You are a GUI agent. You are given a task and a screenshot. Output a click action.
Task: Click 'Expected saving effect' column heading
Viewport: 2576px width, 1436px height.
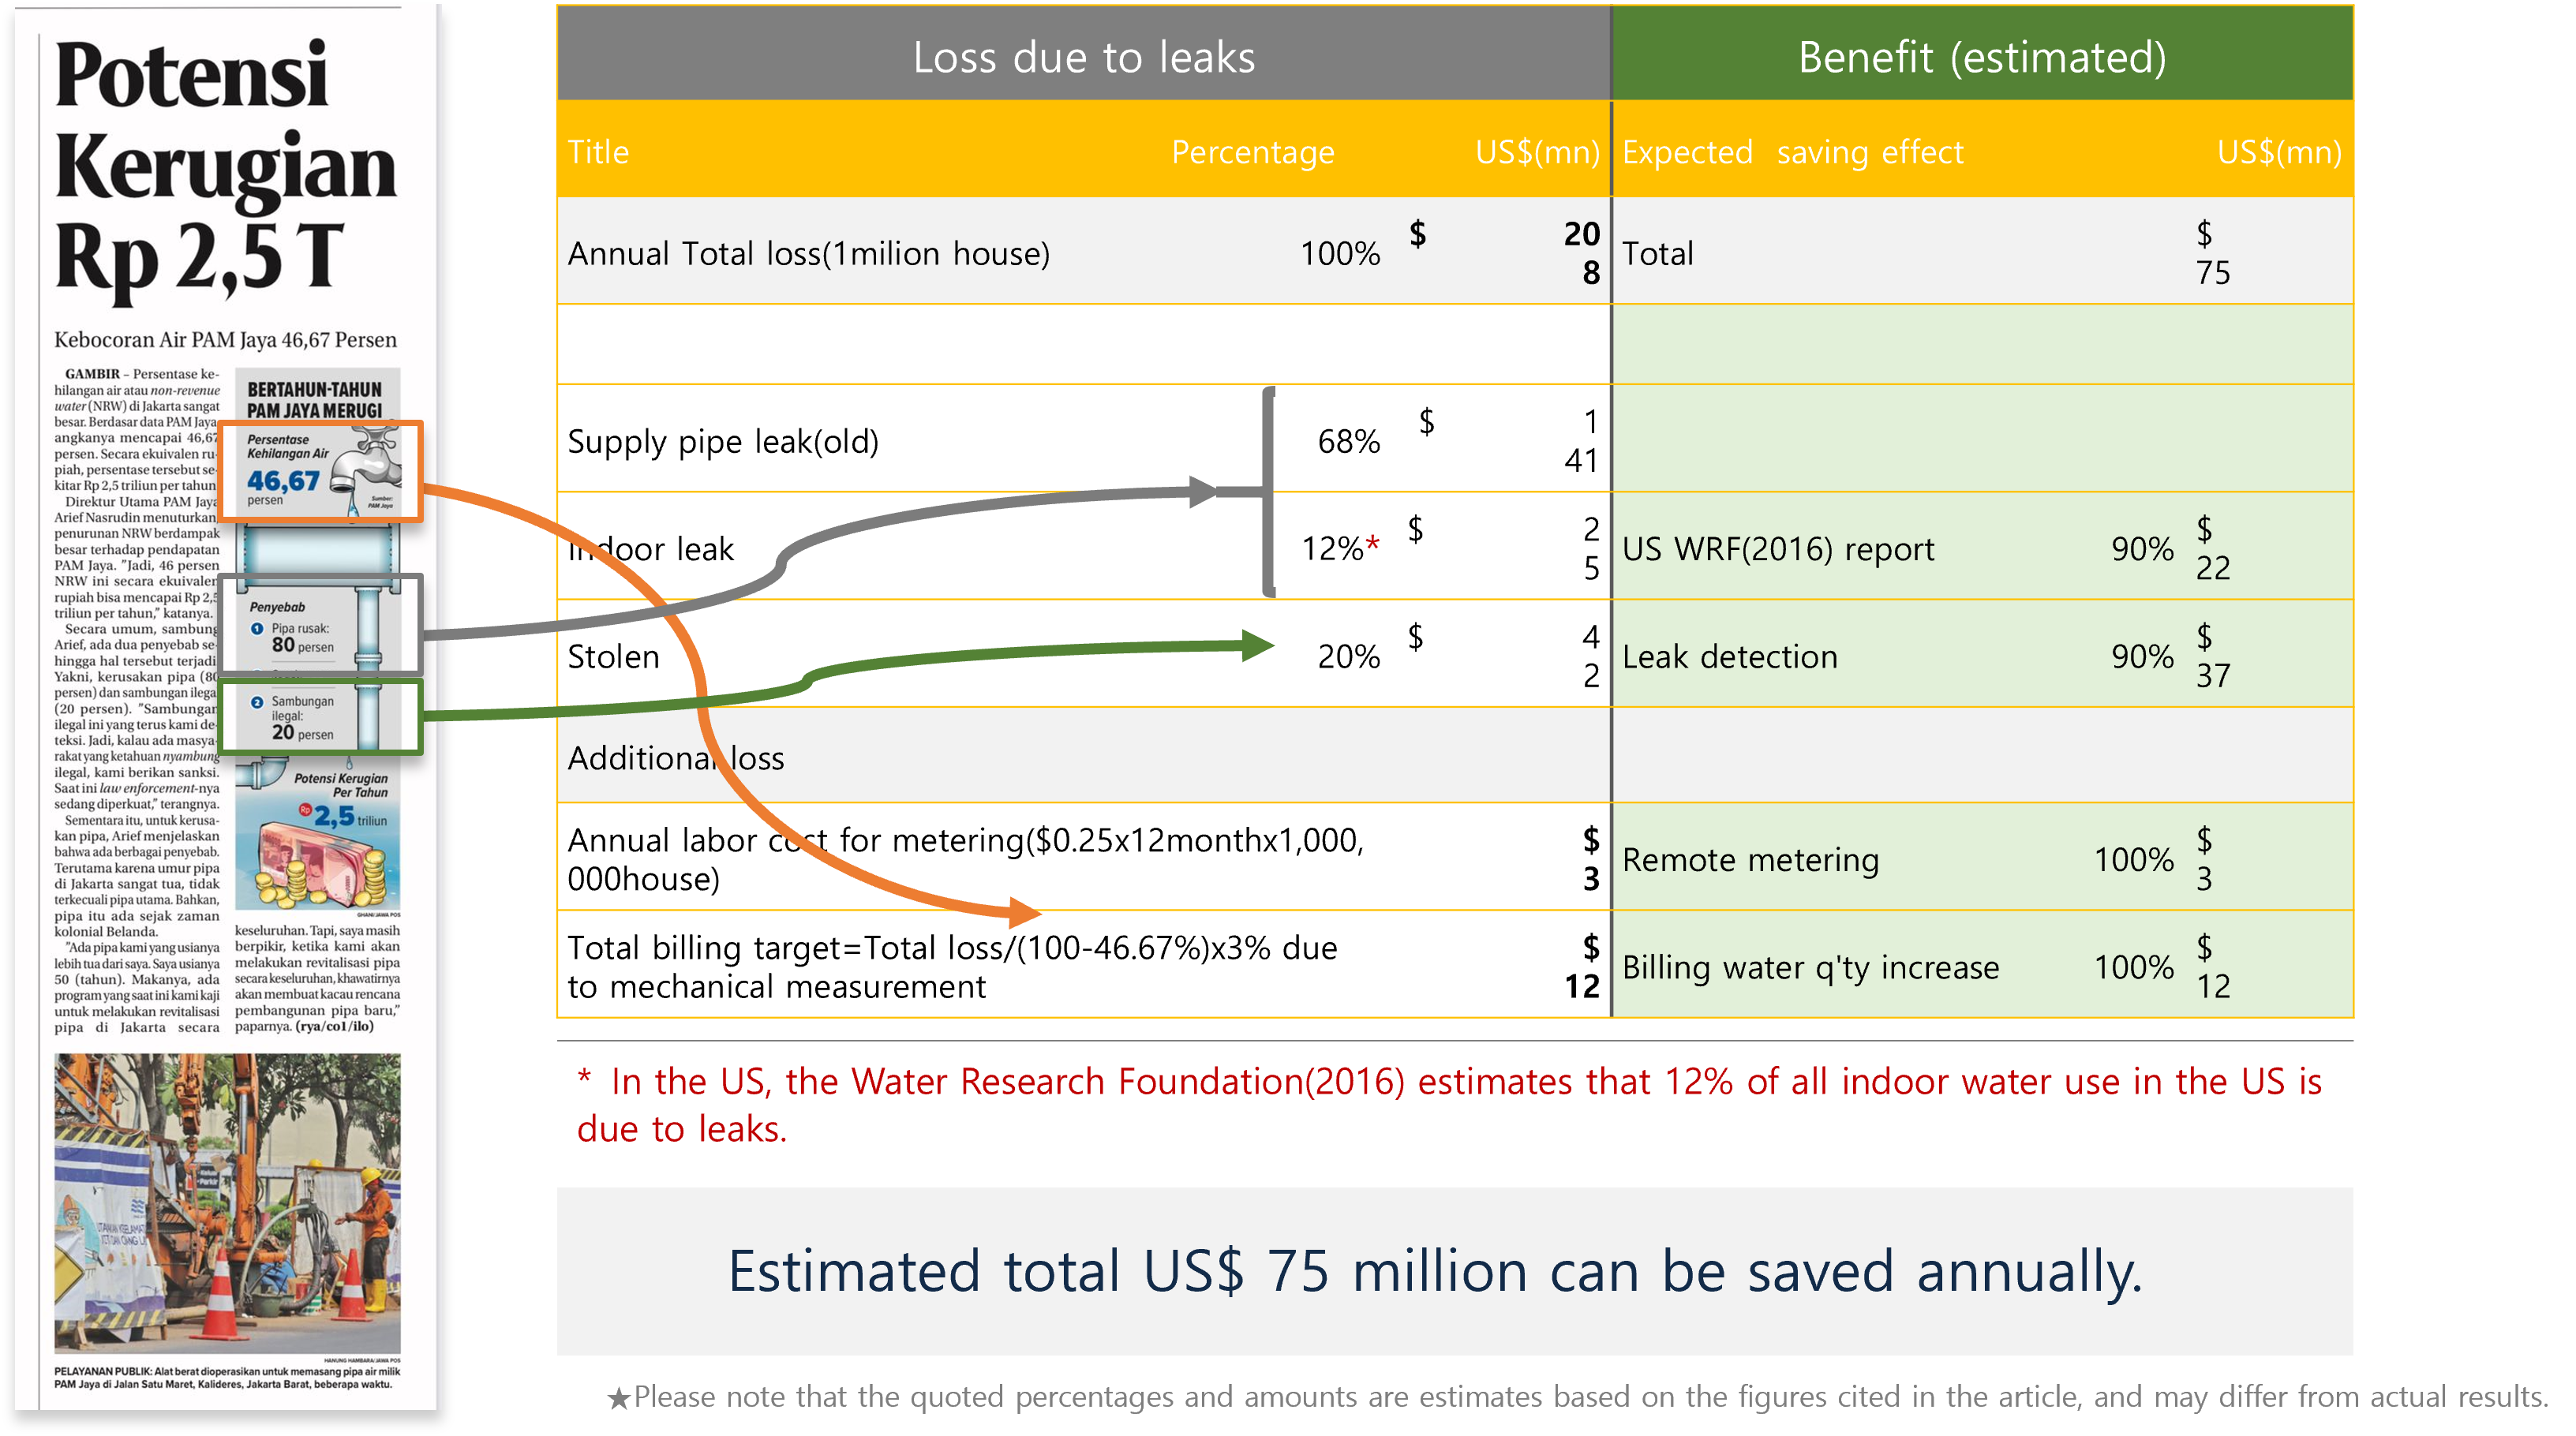tap(1792, 152)
